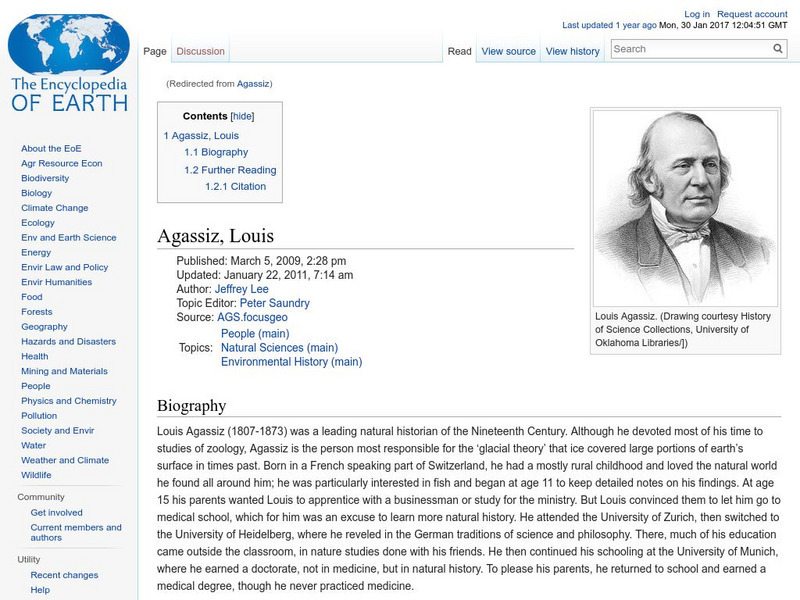Open Current members and authors link
The width and height of the screenshot is (800, 600).
click(76, 532)
